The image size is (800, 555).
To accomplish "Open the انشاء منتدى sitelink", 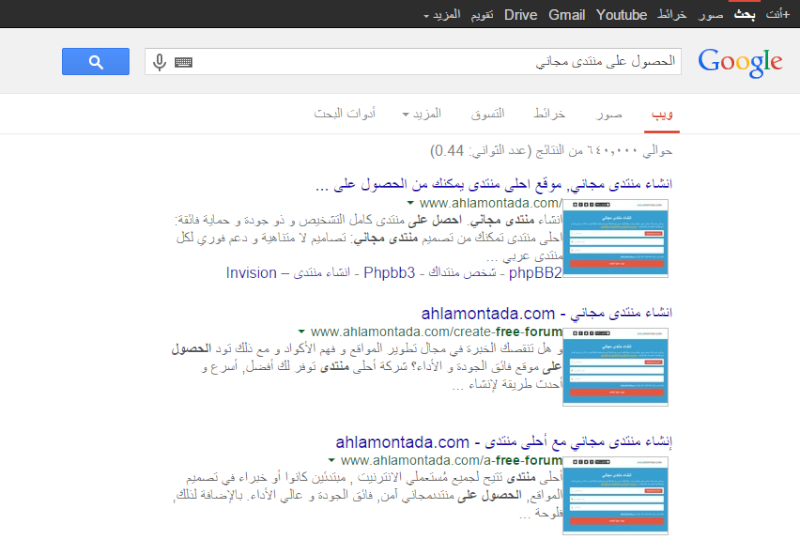I will coord(322,273).
